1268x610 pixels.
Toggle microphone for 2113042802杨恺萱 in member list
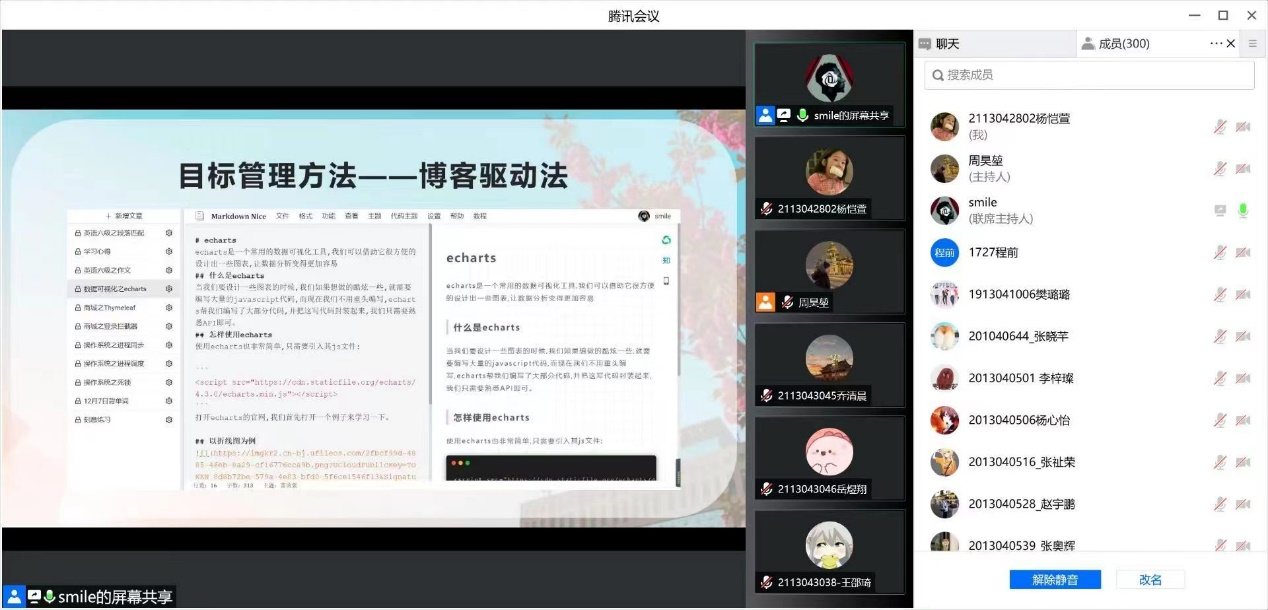coord(1220,127)
